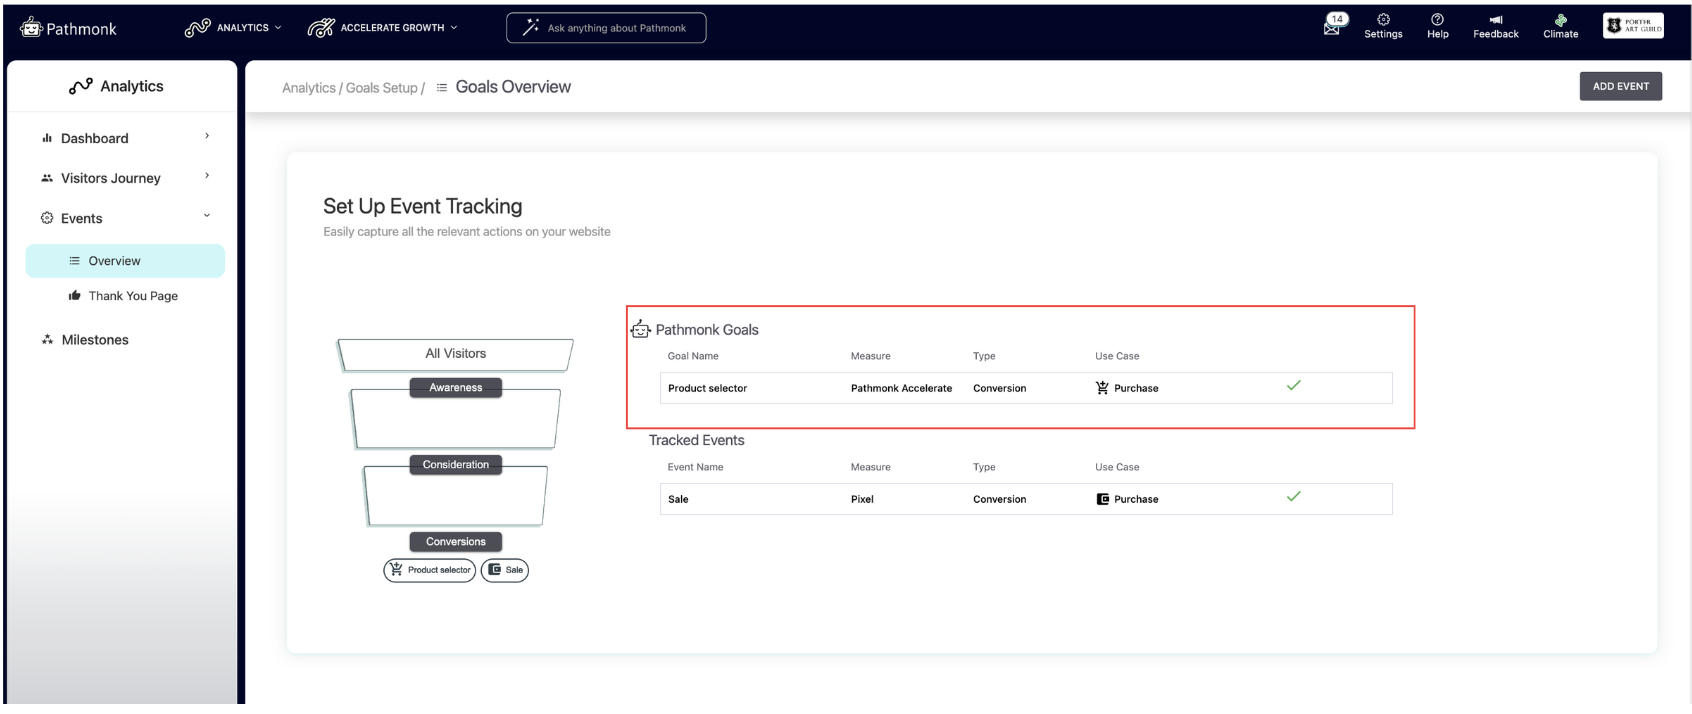Click the Product selector goal name

(x=707, y=388)
